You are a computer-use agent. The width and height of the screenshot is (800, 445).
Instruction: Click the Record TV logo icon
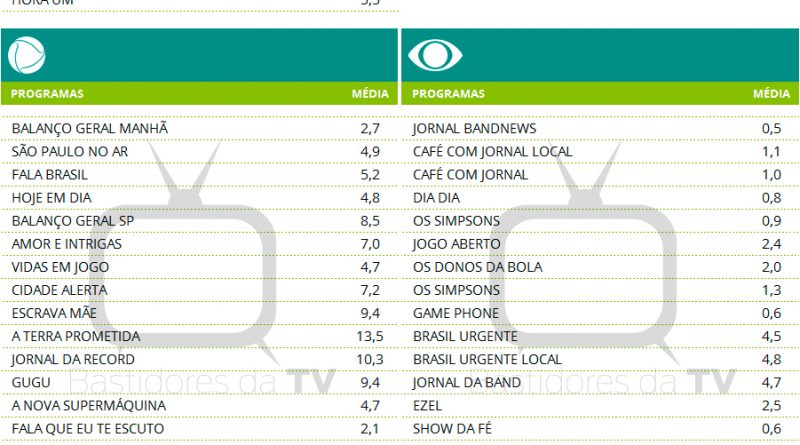coord(26,56)
